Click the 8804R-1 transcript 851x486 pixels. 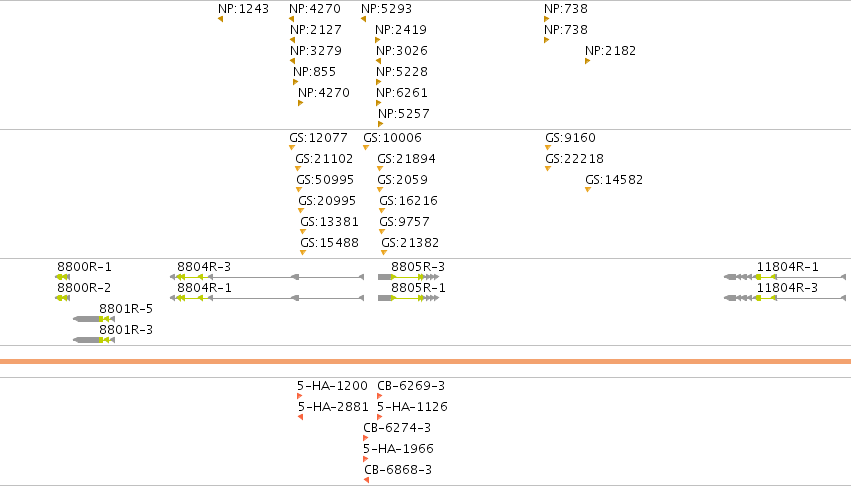(267, 298)
